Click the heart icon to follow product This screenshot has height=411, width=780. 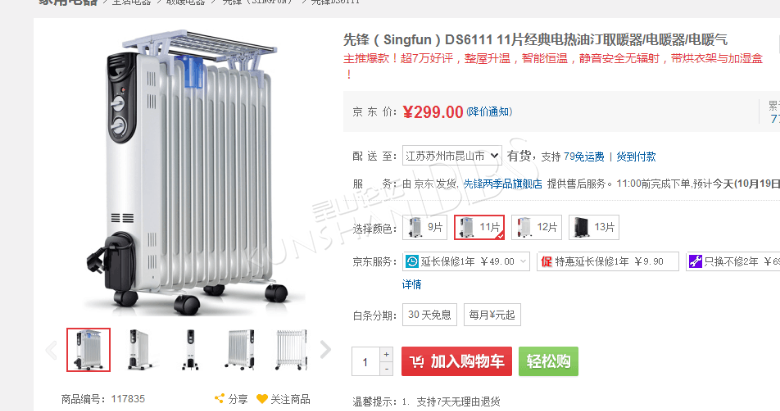click(x=262, y=399)
